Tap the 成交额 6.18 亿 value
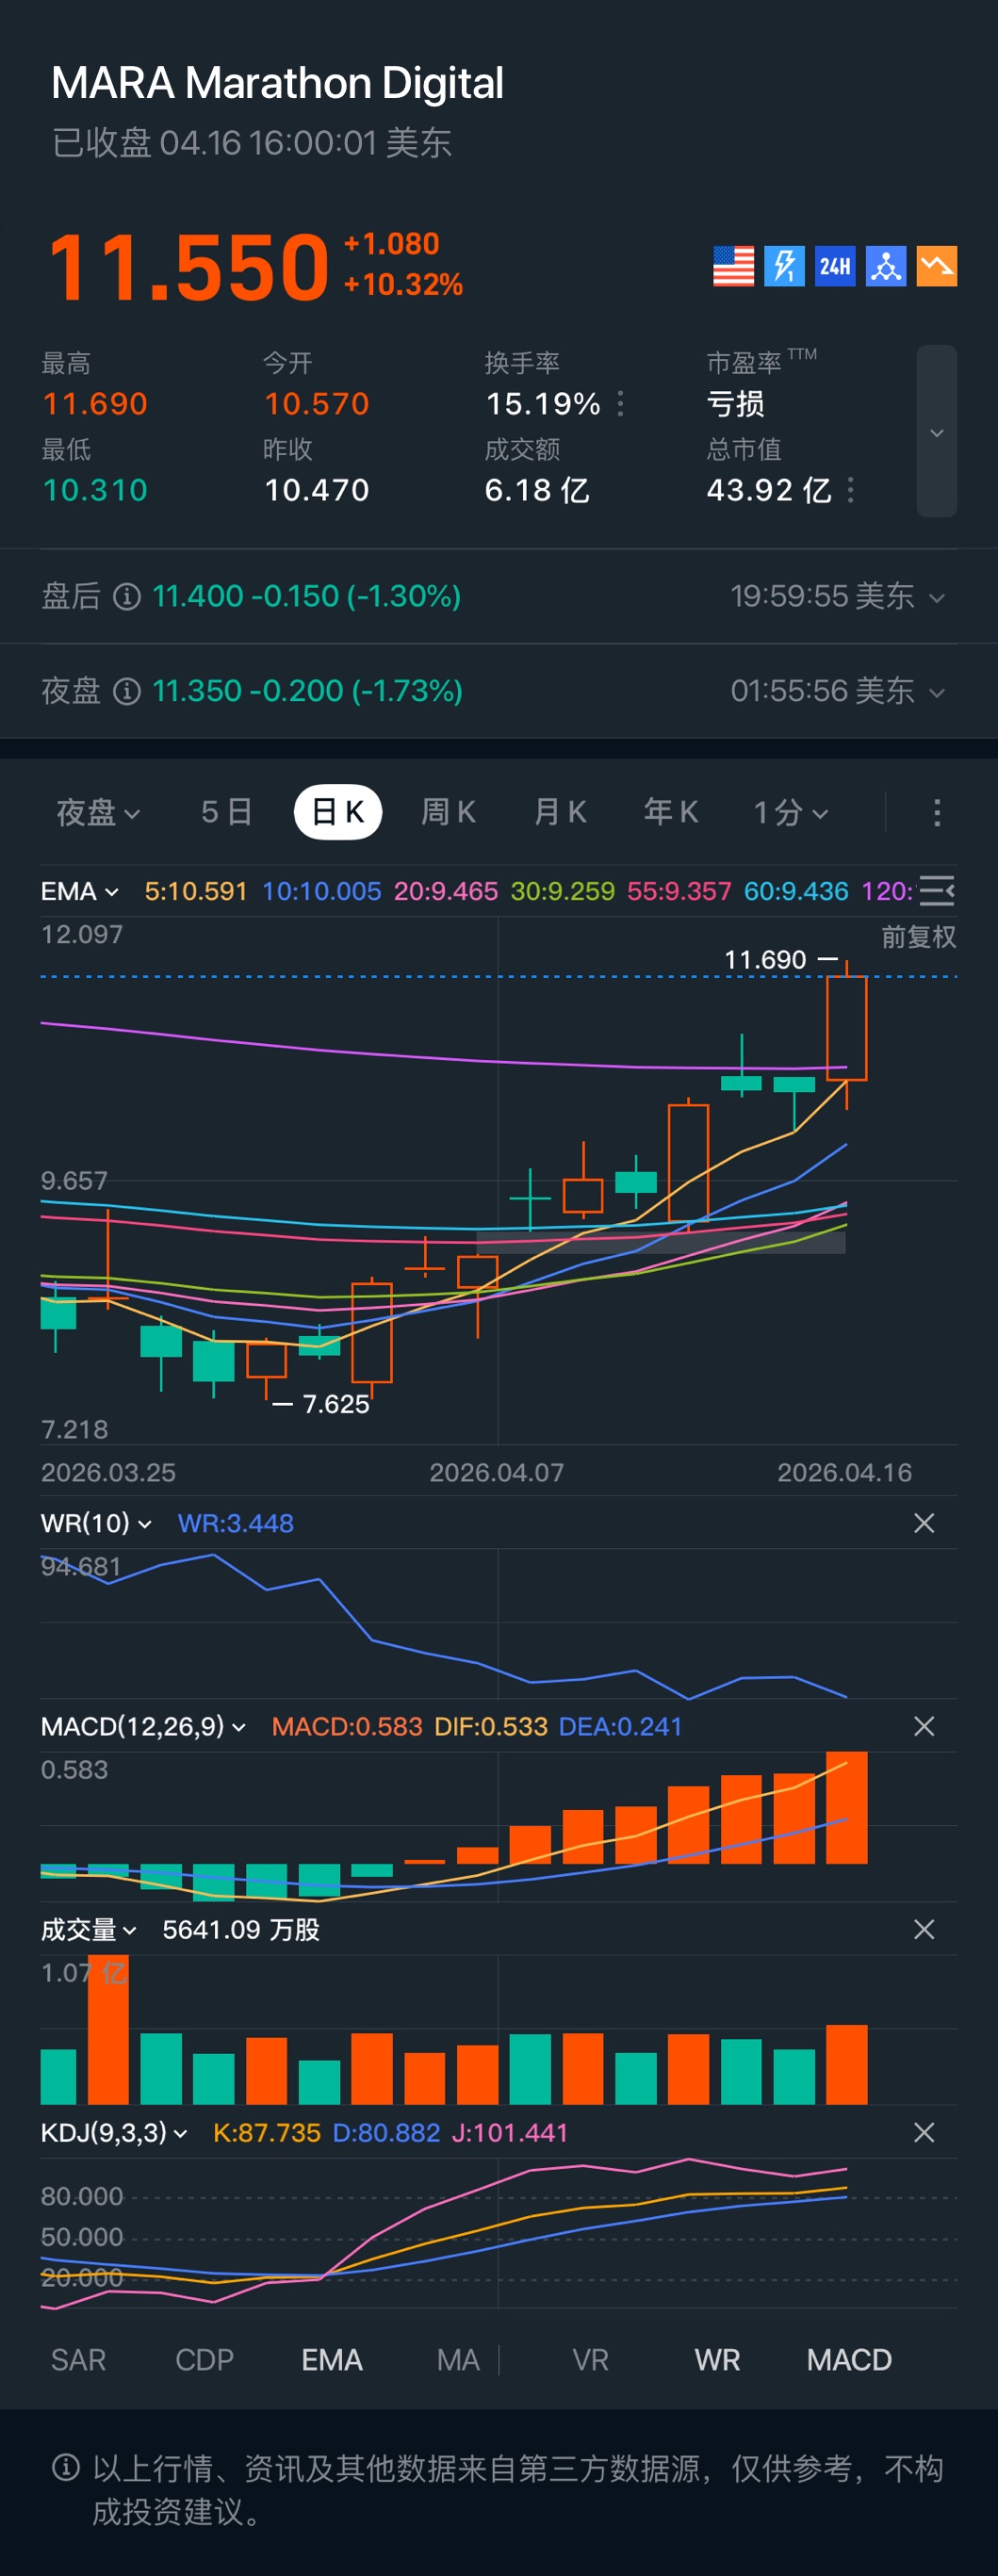The height and width of the screenshot is (2576, 998). (x=537, y=490)
